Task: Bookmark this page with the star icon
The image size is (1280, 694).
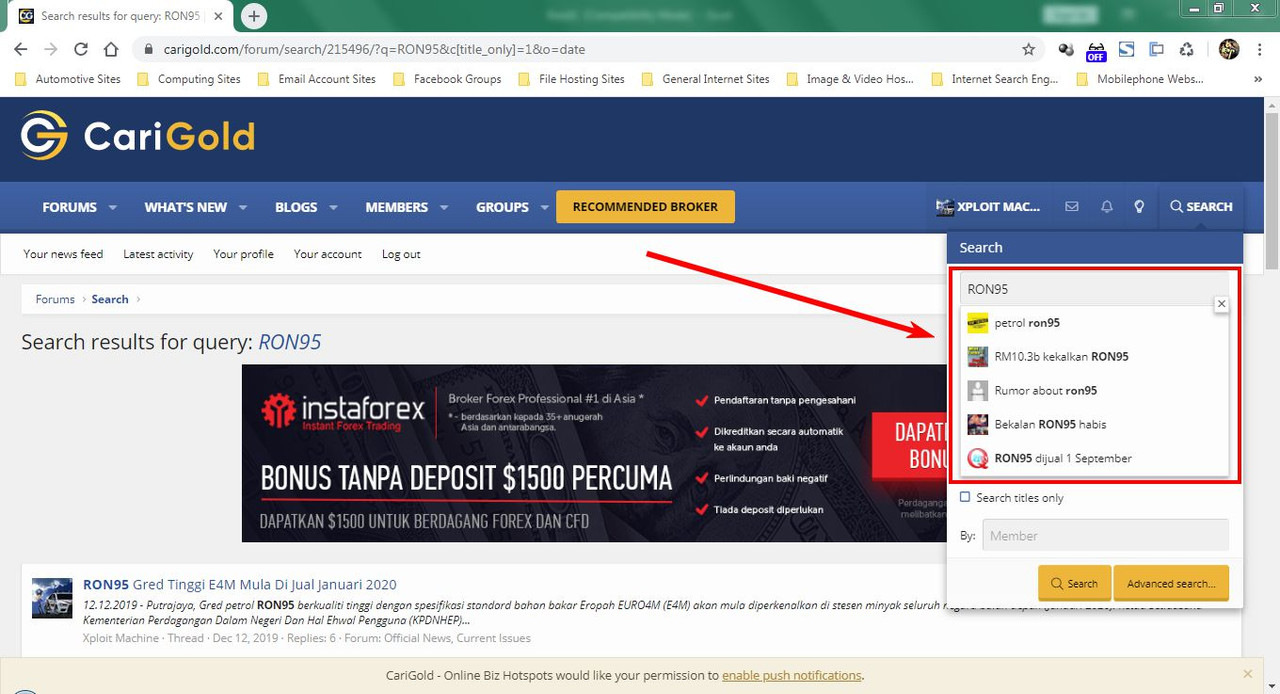Action: [1029, 49]
